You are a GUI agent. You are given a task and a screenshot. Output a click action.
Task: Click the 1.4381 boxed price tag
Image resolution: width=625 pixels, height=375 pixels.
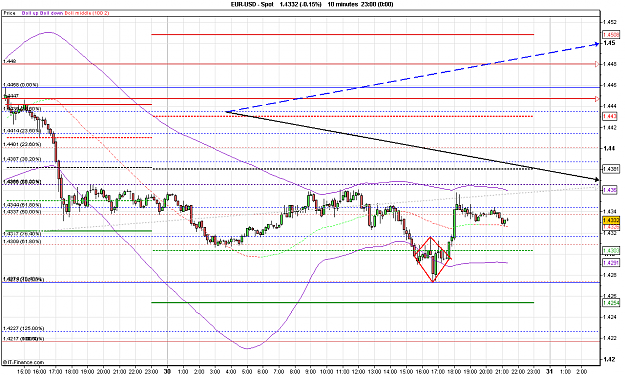pos(611,169)
